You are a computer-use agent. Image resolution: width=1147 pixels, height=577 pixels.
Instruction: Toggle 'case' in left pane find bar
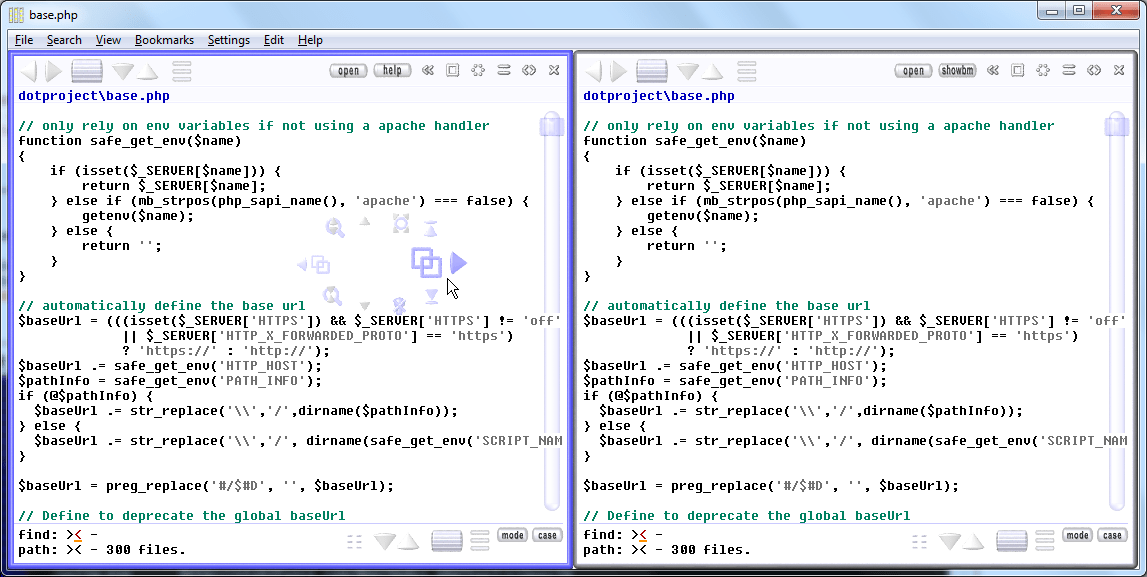click(547, 535)
